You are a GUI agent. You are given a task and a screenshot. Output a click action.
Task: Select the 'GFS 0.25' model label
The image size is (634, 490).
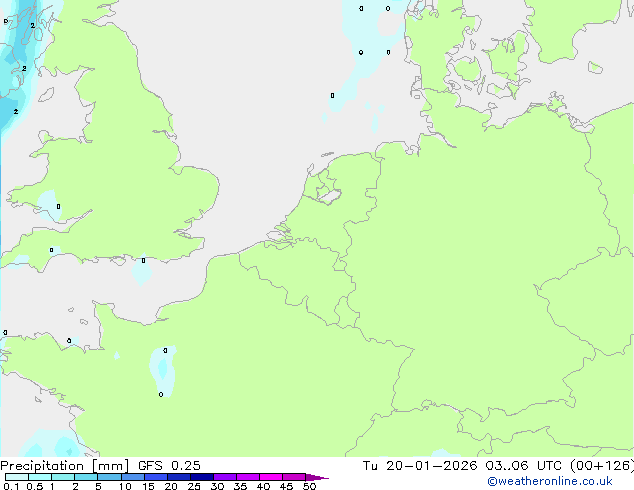[x=169, y=466]
